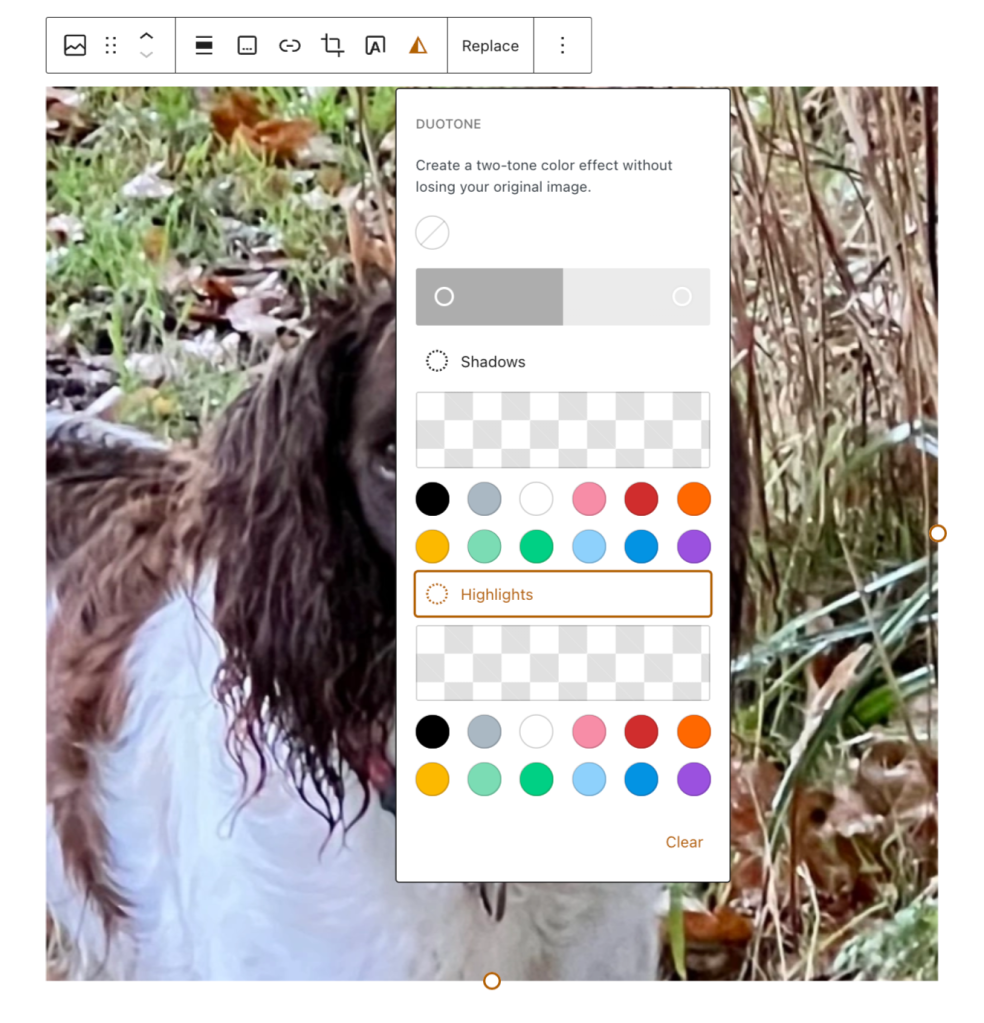The height and width of the screenshot is (1023, 984).
Task: Click the right-side image resize handle
Action: point(938,534)
